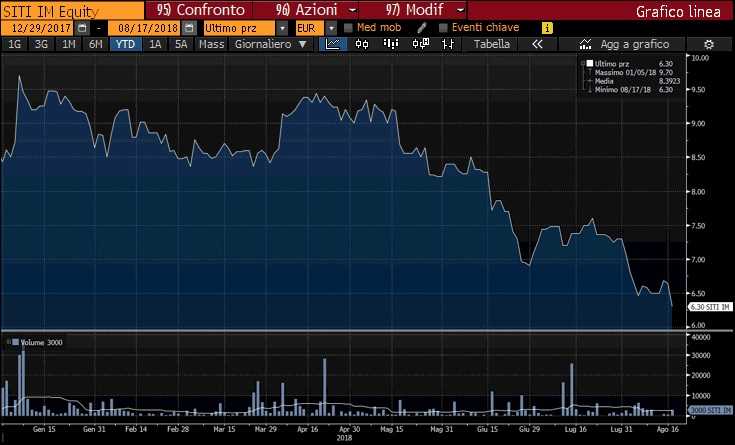Open the EUR currency dropdown arrow

tap(331, 28)
